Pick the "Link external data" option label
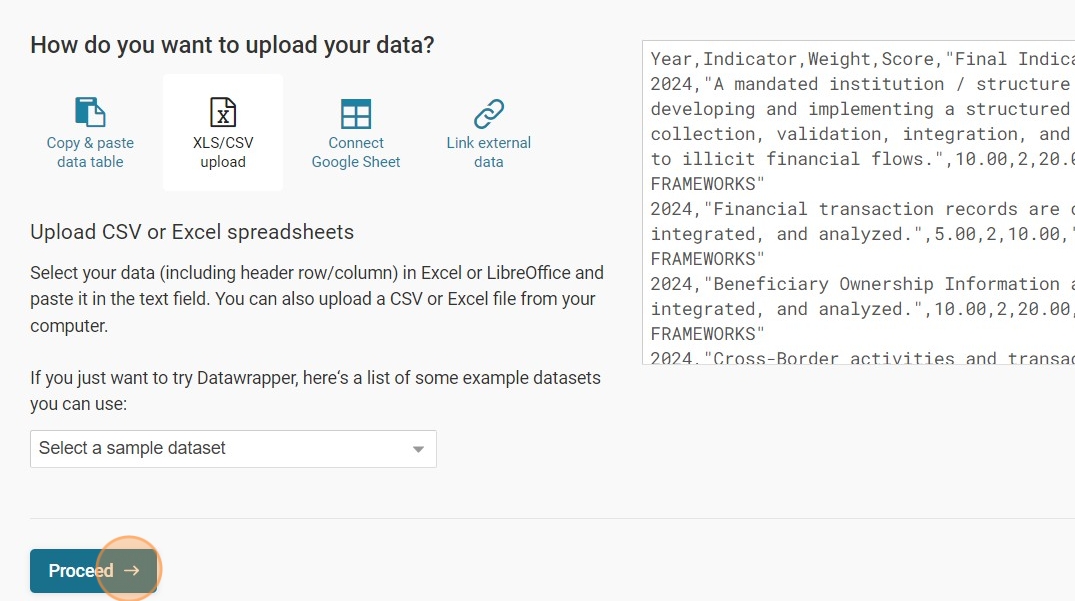 click(x=488, y=152)
